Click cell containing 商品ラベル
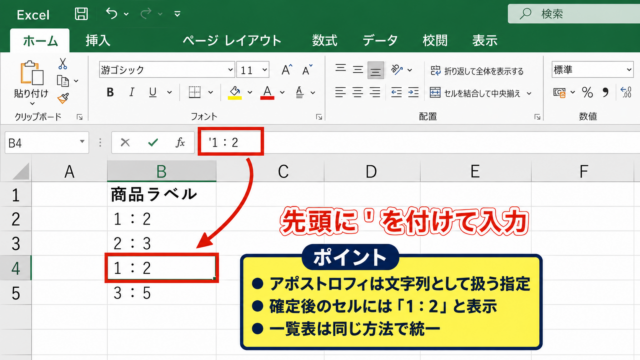 [x=162, y=194]
